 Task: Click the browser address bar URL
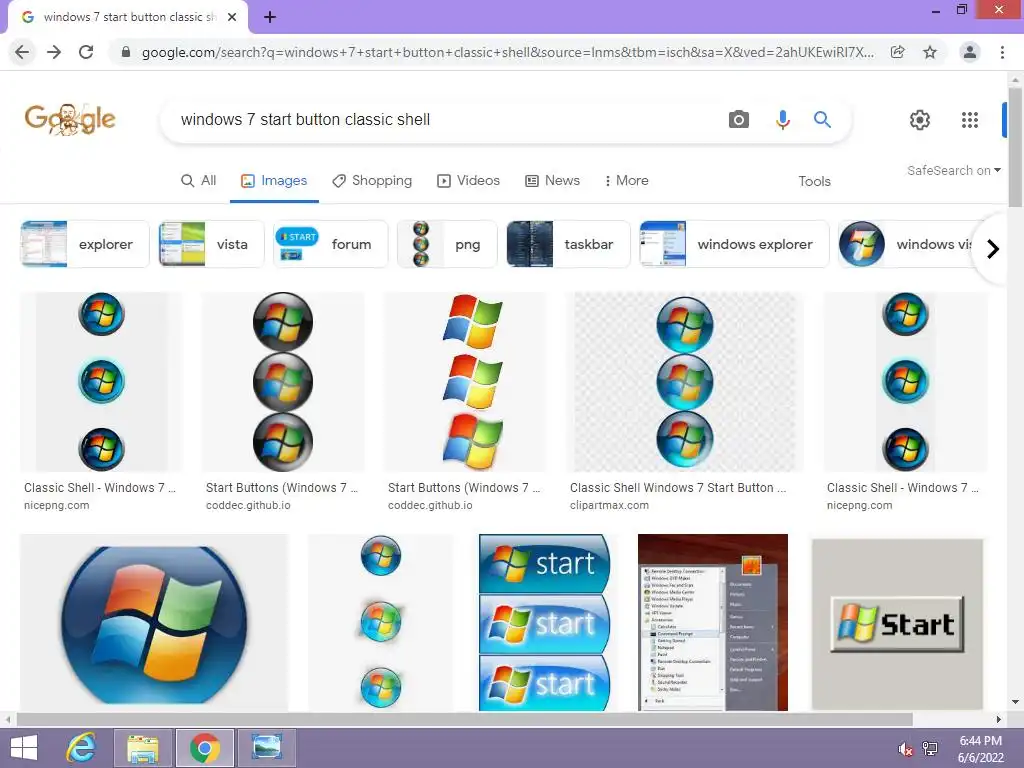pyautogui.click(x=507, y=52)
